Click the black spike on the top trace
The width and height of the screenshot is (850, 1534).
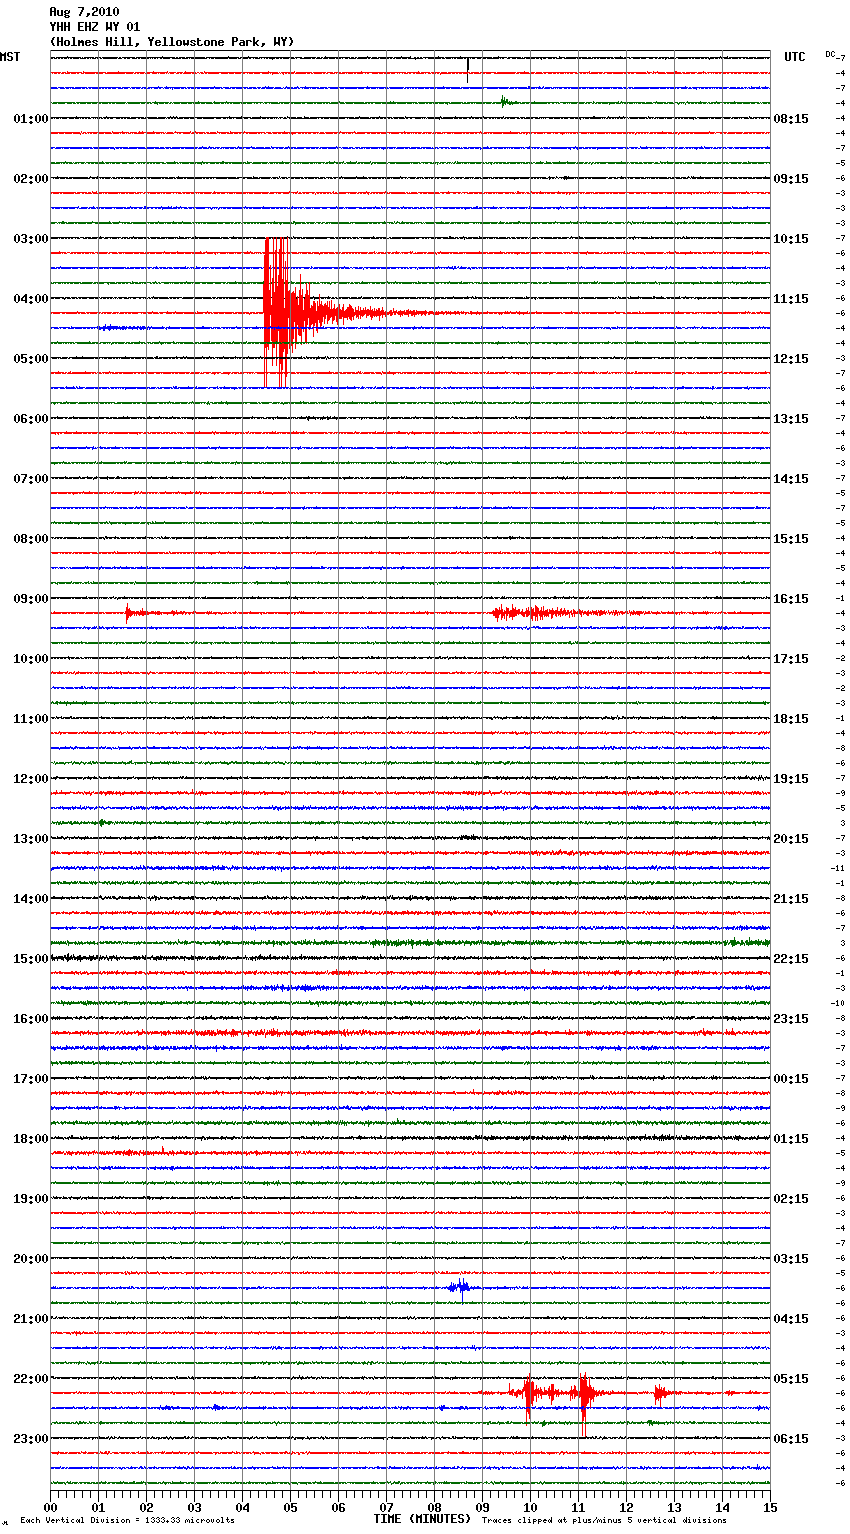pyautogui.click(x=468, y=69)
